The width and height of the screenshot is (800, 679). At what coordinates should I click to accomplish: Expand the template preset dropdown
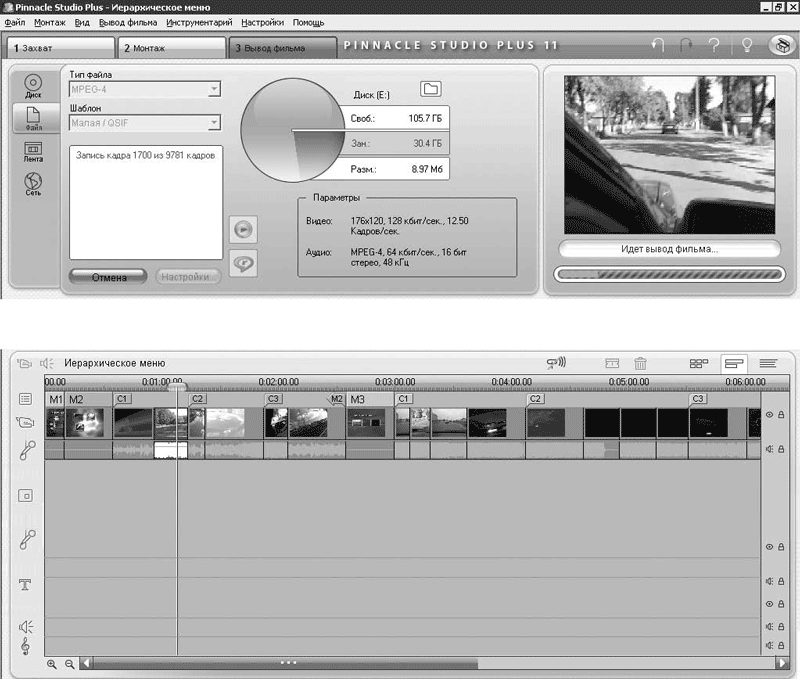(214, 123)
